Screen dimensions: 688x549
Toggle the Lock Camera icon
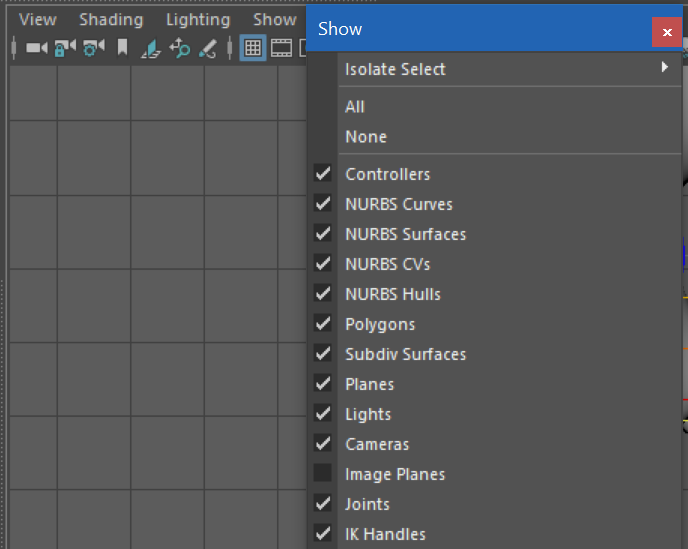pos(65,48)
